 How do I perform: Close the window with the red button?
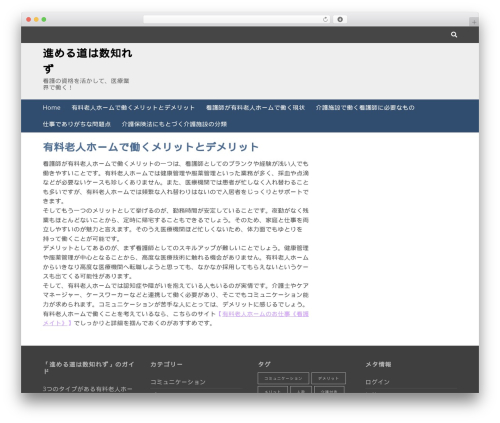[29, 19]
